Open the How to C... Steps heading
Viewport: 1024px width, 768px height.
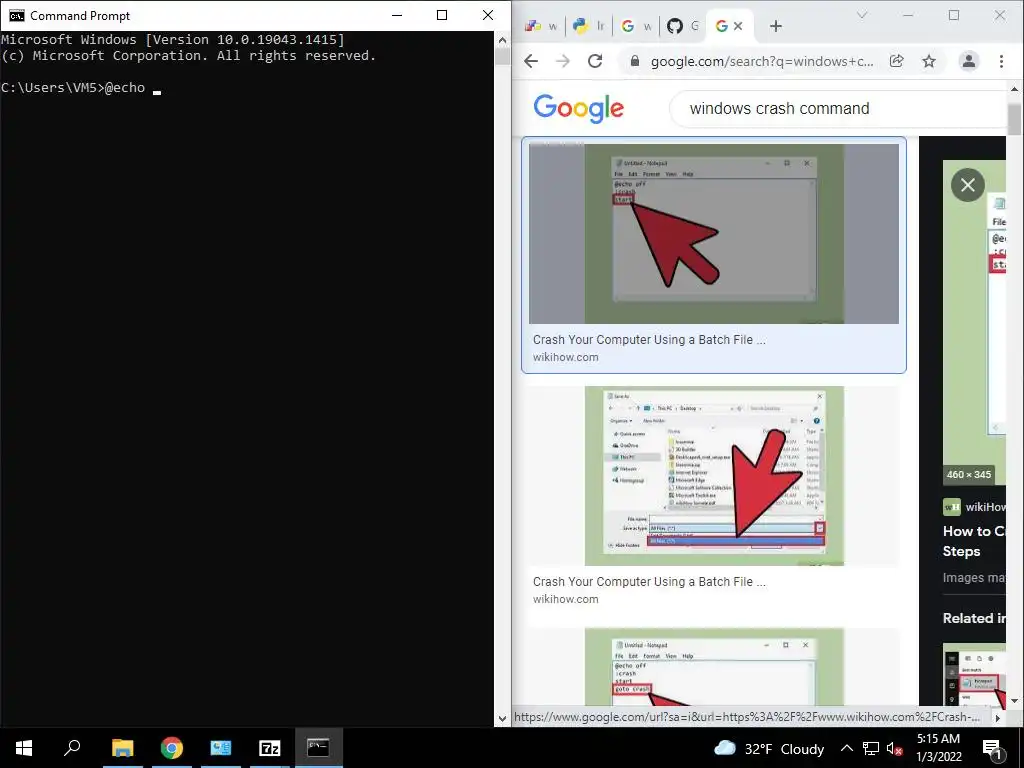[x=974, y=541]
